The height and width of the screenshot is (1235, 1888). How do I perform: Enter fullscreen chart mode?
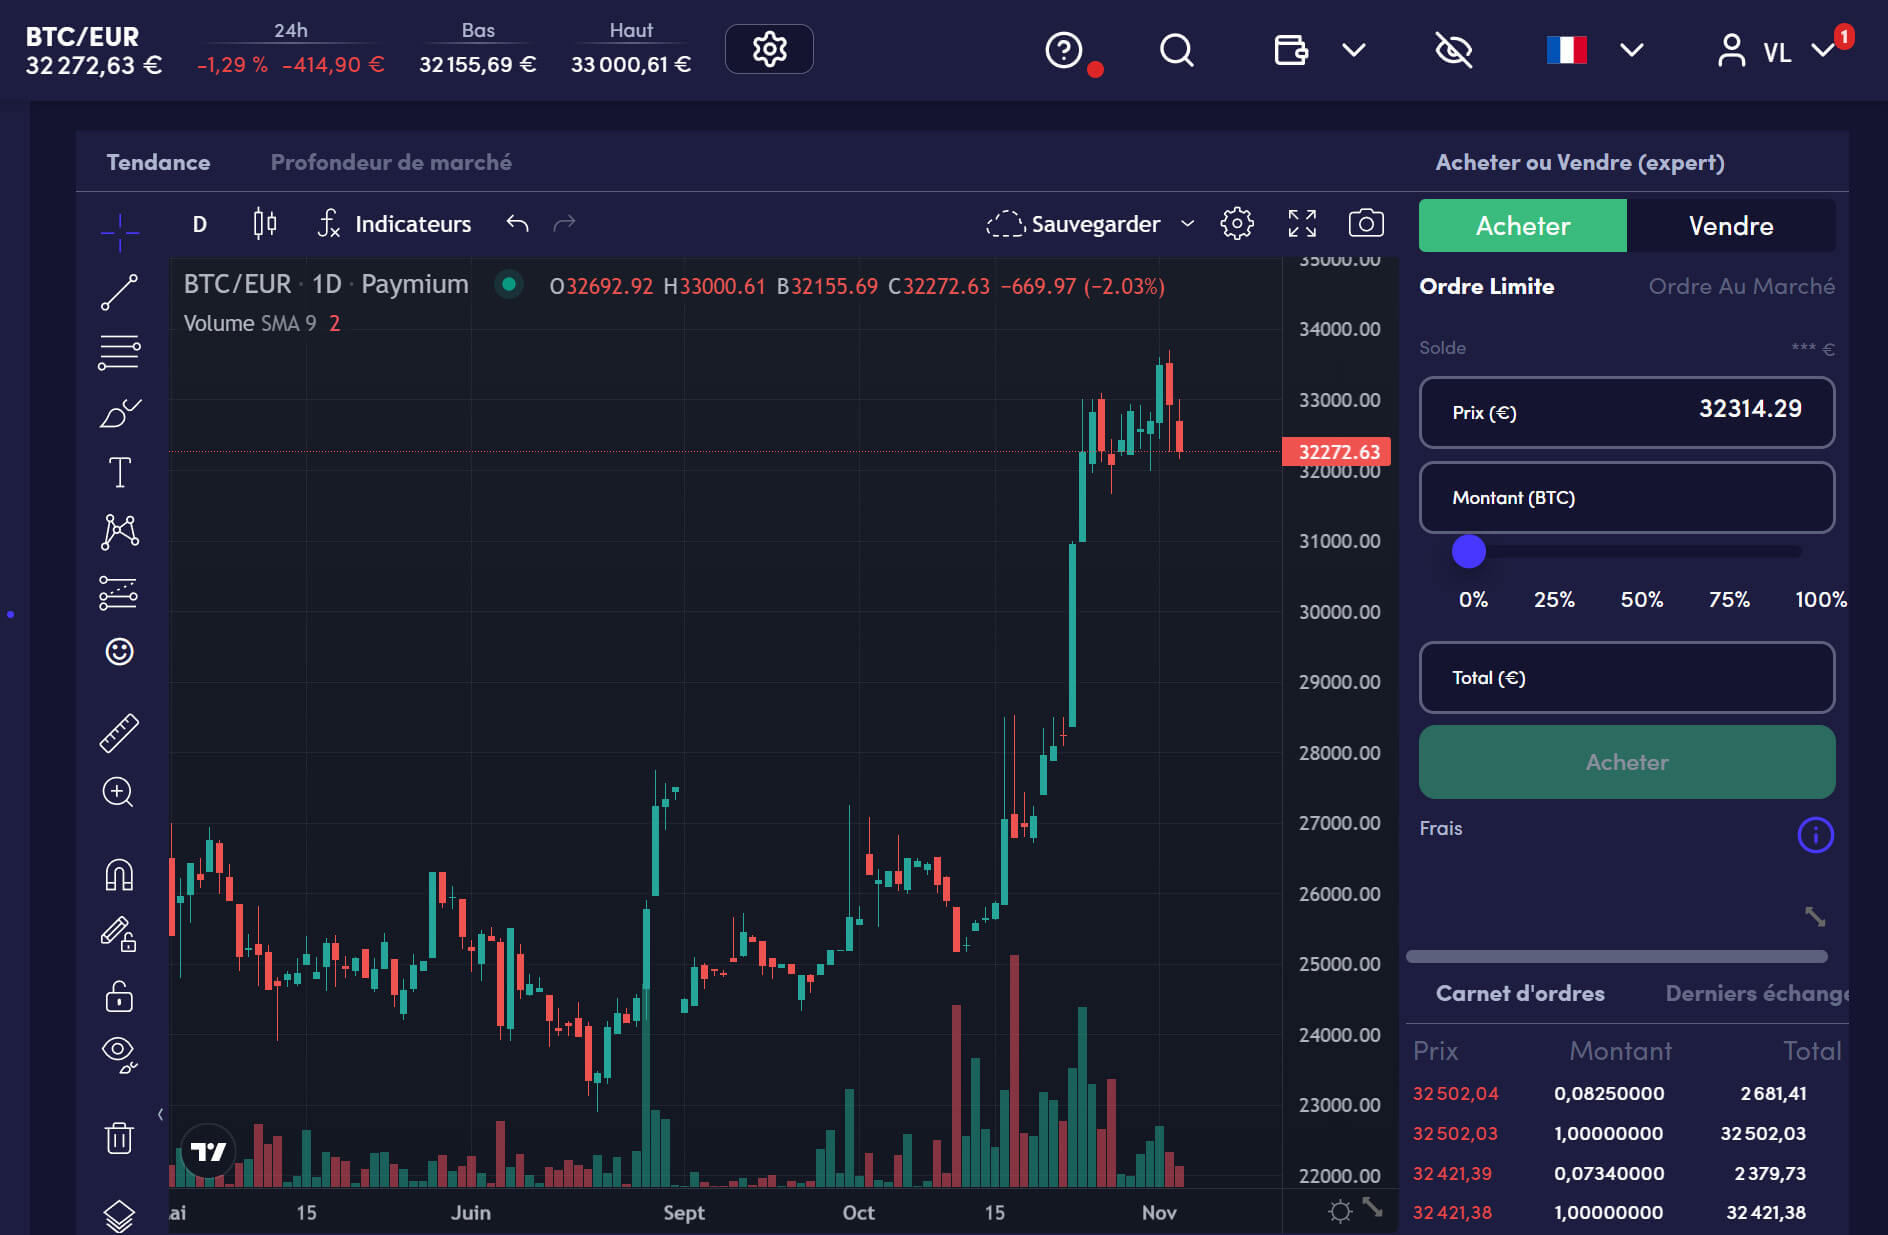pos(1301,223)
